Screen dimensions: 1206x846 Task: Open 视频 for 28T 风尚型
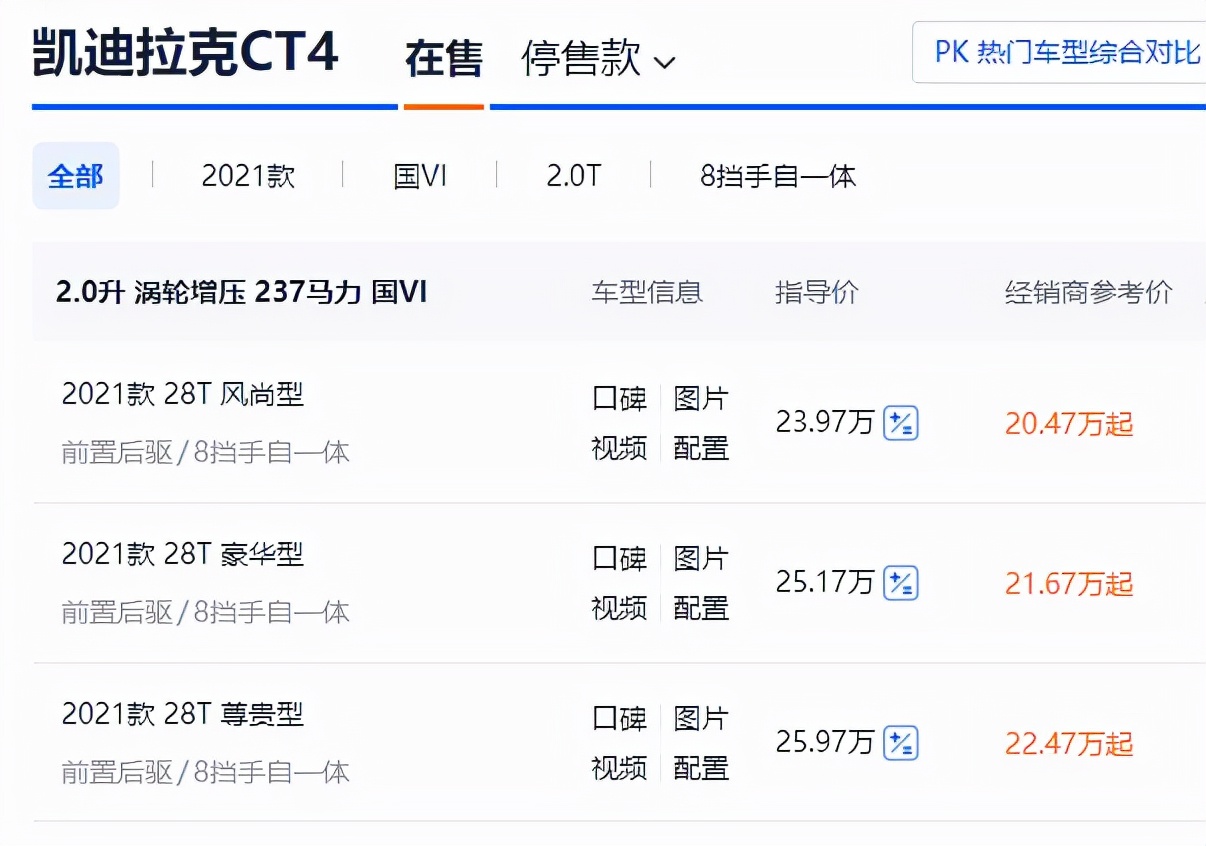pyautogui.click(x=620, y=447)
